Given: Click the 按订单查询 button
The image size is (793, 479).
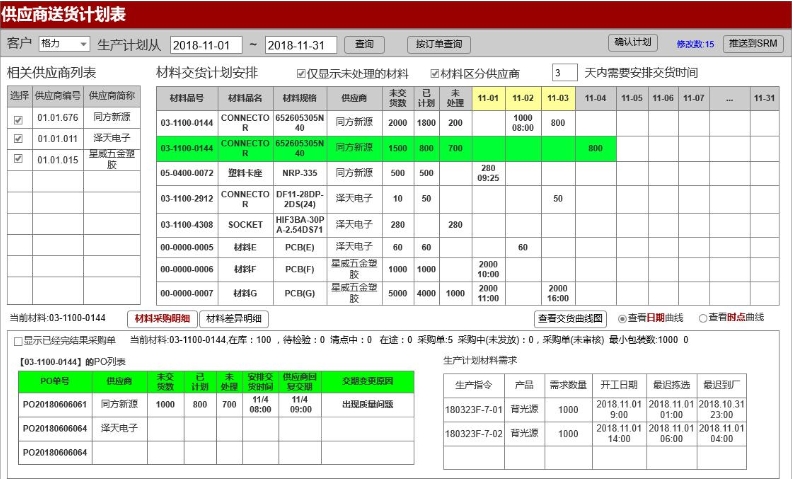Looking at the screenshot, I should (x=438, y=45).
